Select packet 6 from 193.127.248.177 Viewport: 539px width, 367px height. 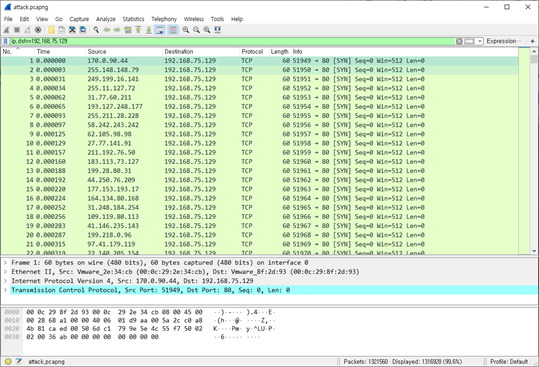[260, 107]
